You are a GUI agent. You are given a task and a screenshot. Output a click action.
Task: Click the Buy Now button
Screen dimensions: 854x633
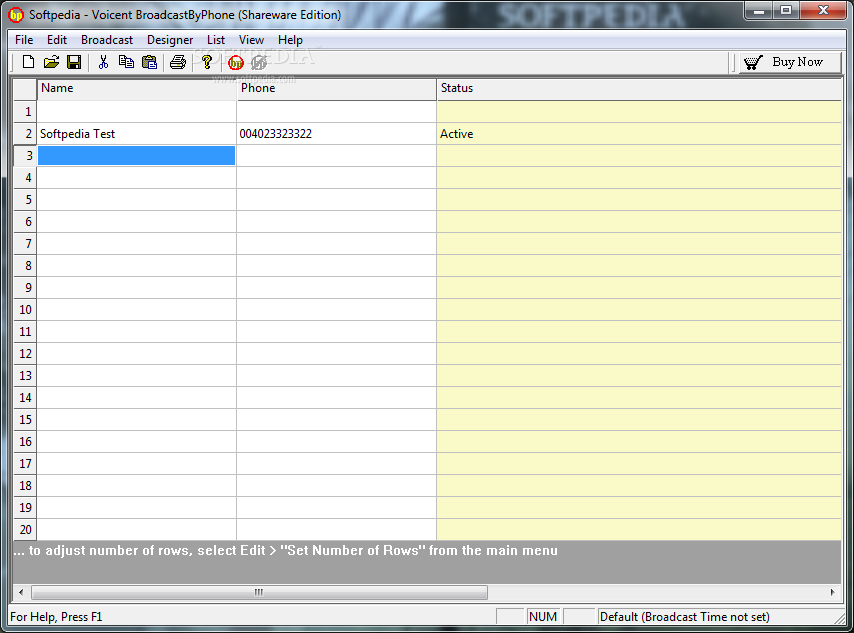790,62
